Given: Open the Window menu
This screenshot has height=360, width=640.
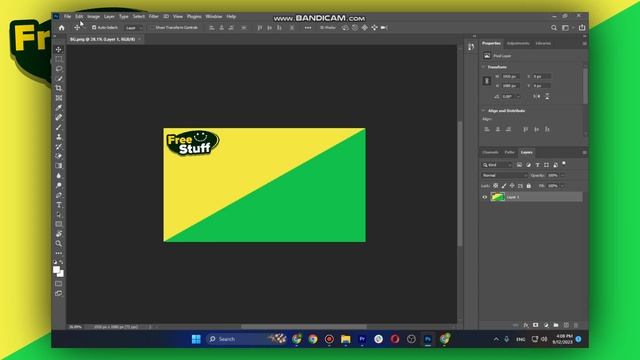Looking at the screenshot, I should click(214, 16).
